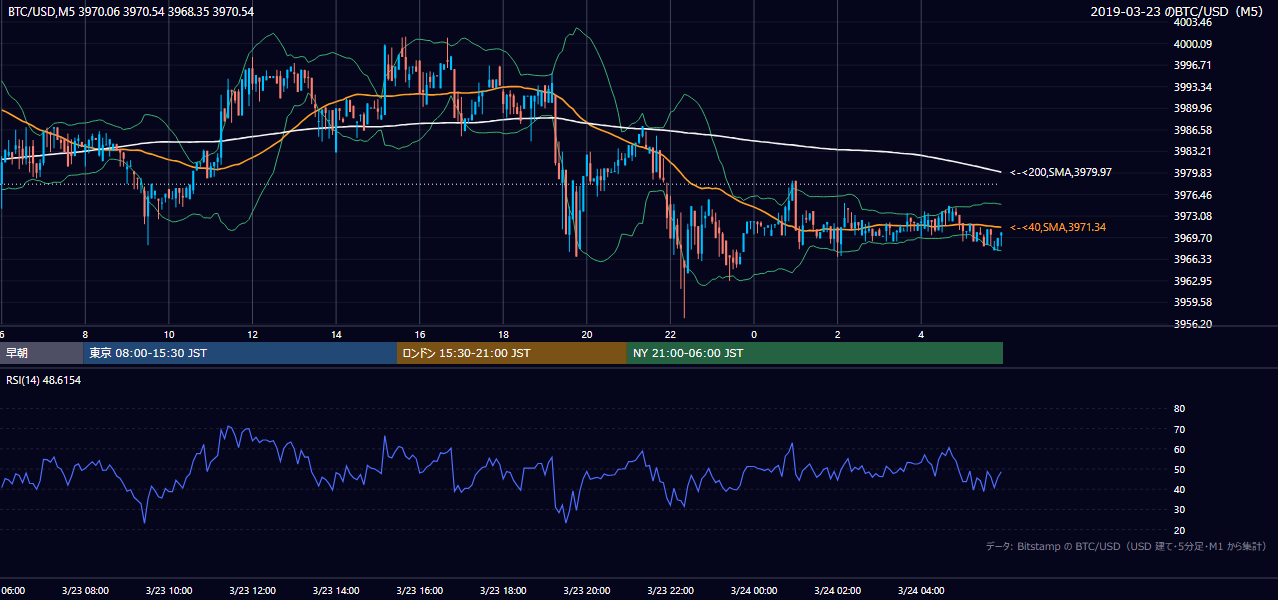Screen dimensions: 1278x600
Task: Select the 40 SMA label reading 3971.34
Action: (1057, 228)
